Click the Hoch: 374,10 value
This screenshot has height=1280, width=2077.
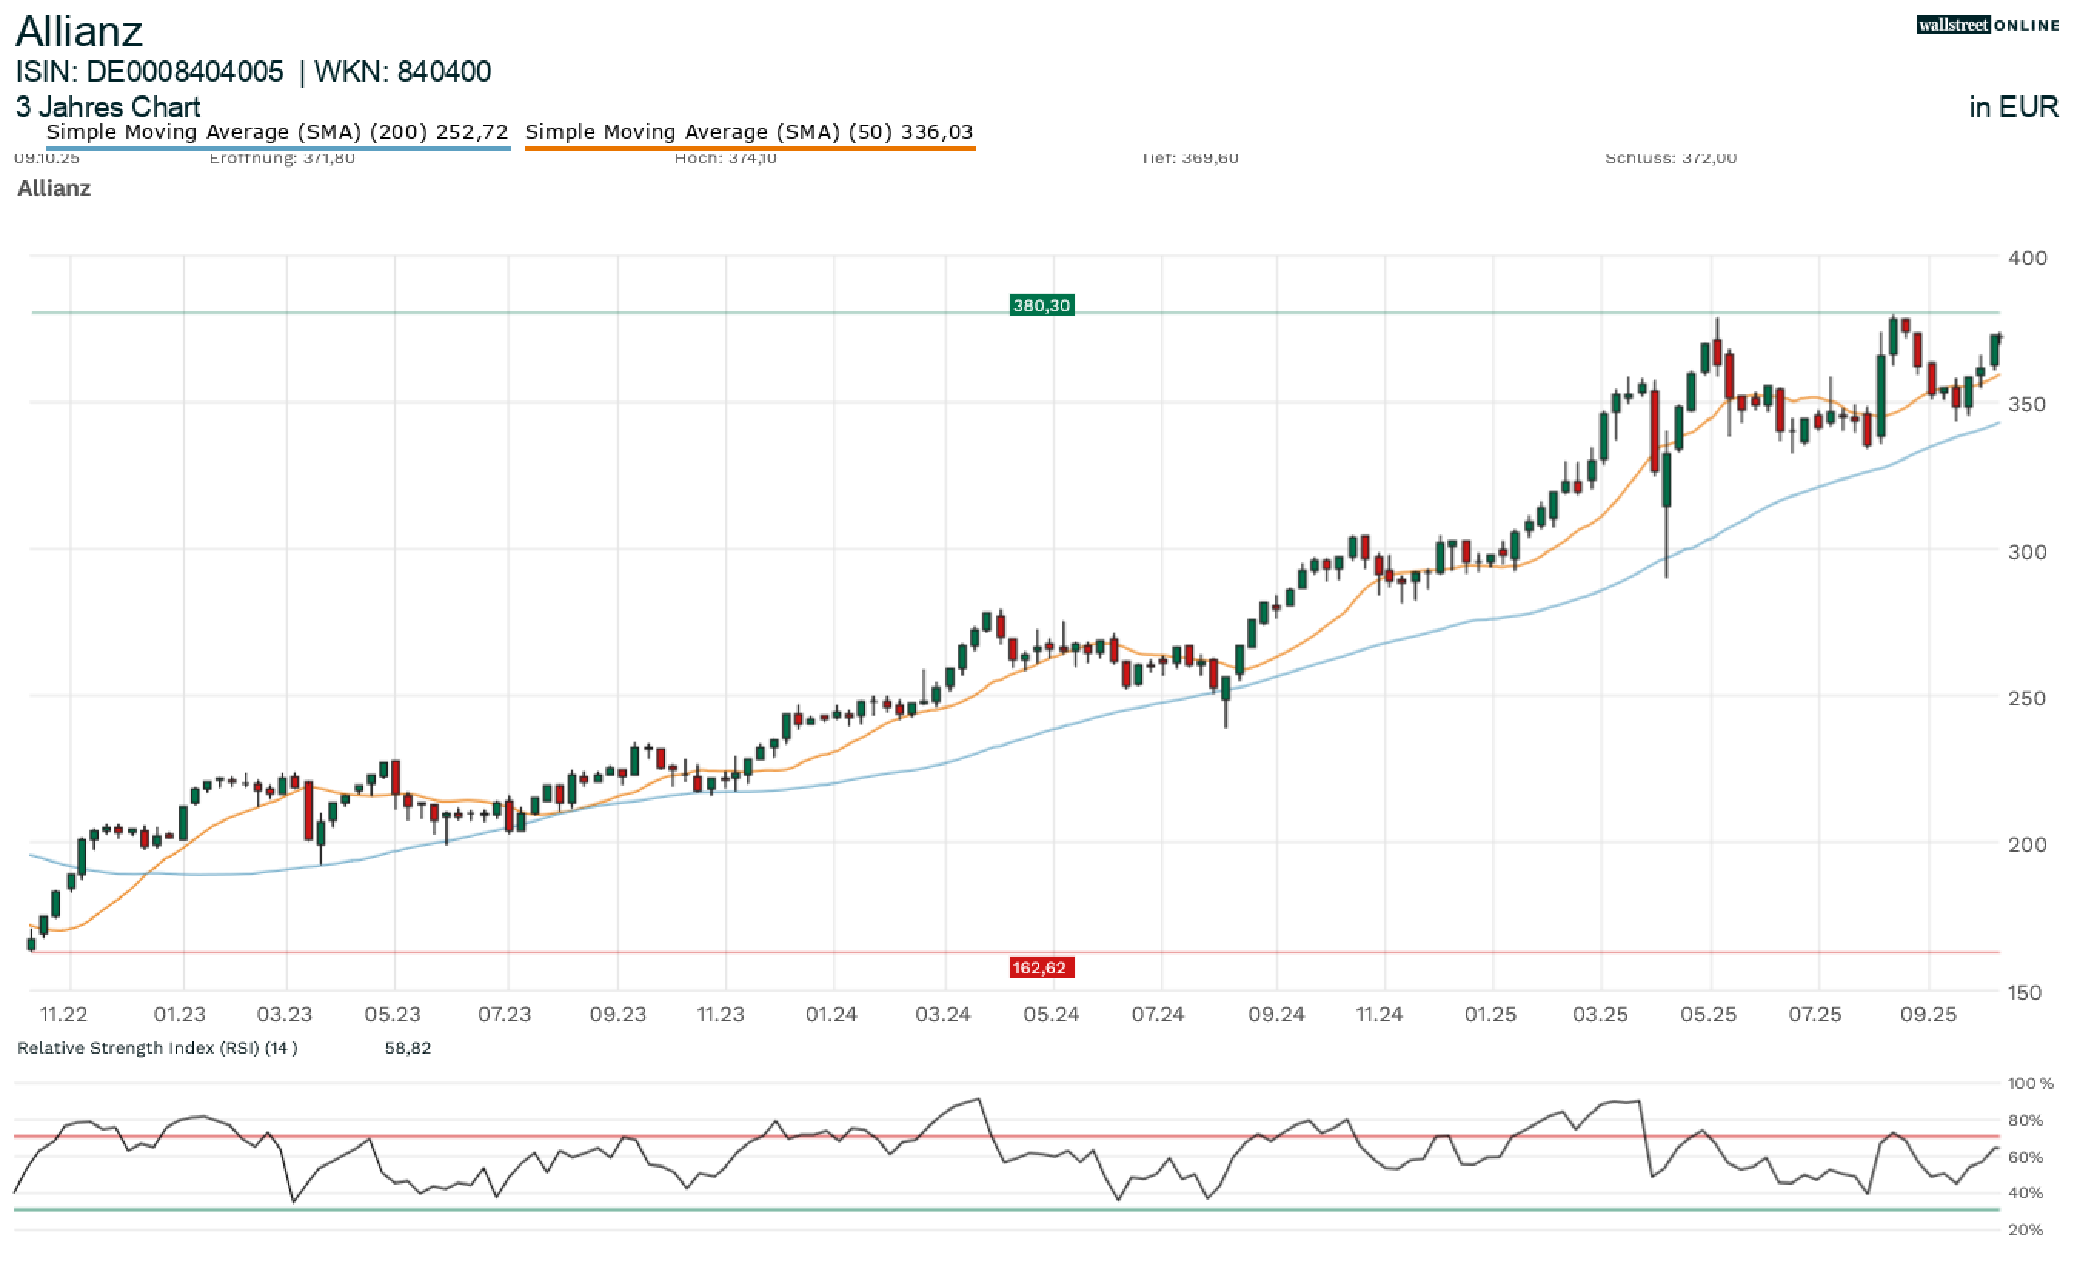click(725, 158)
